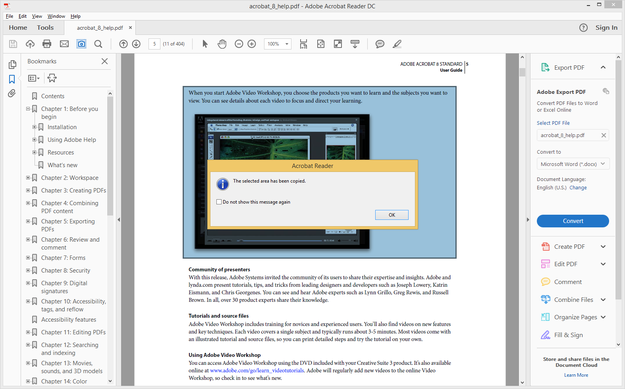Send file by email envelope icon

[x=64, y=44]
